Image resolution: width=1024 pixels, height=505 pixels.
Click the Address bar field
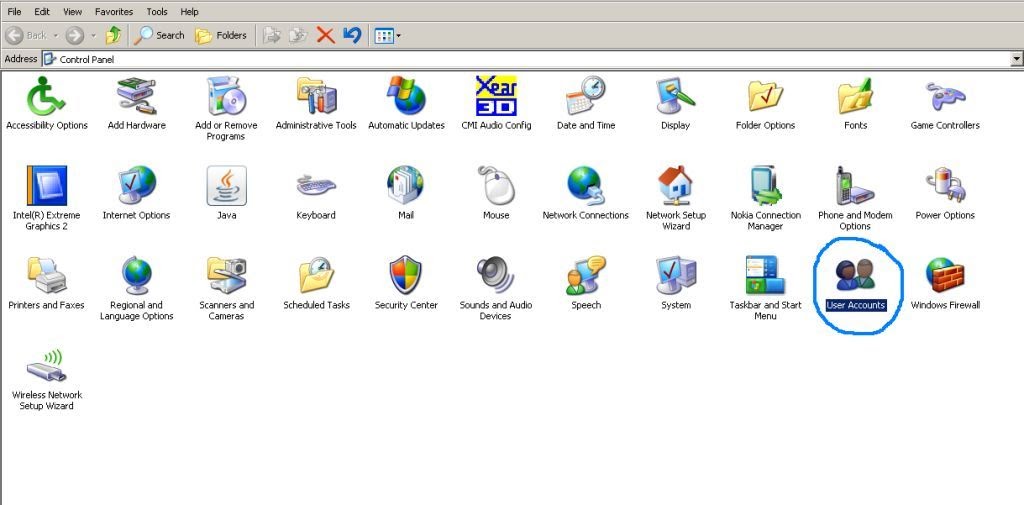click(526, 59)
